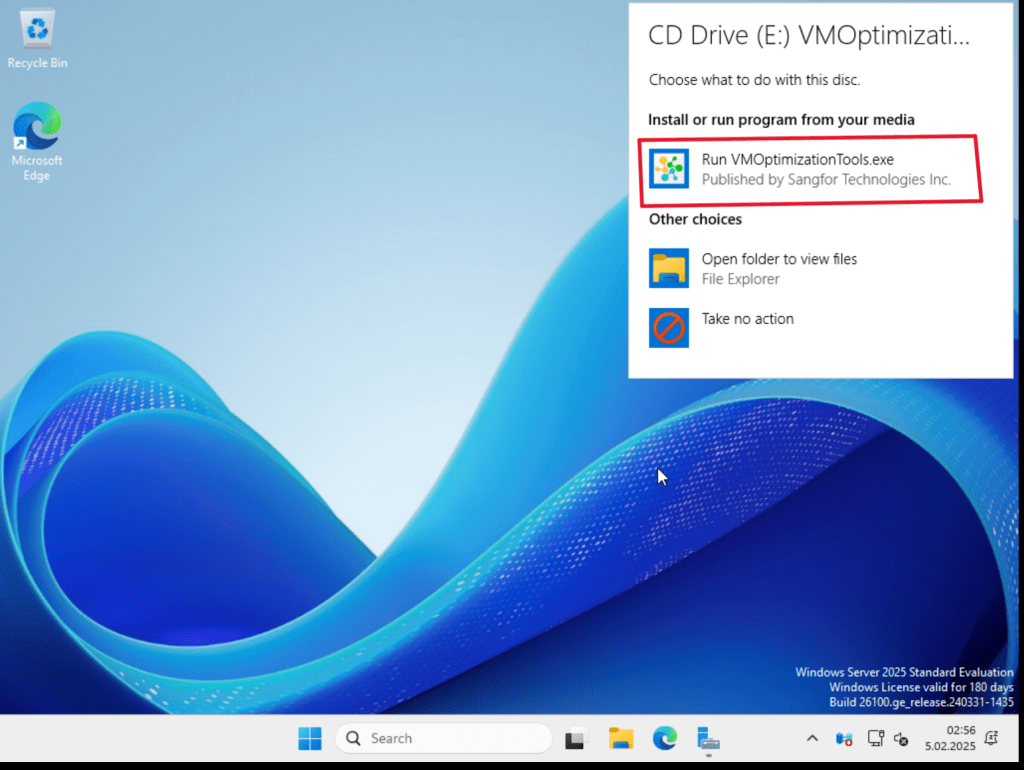Open the Windows Start menu

coord(310,739)
